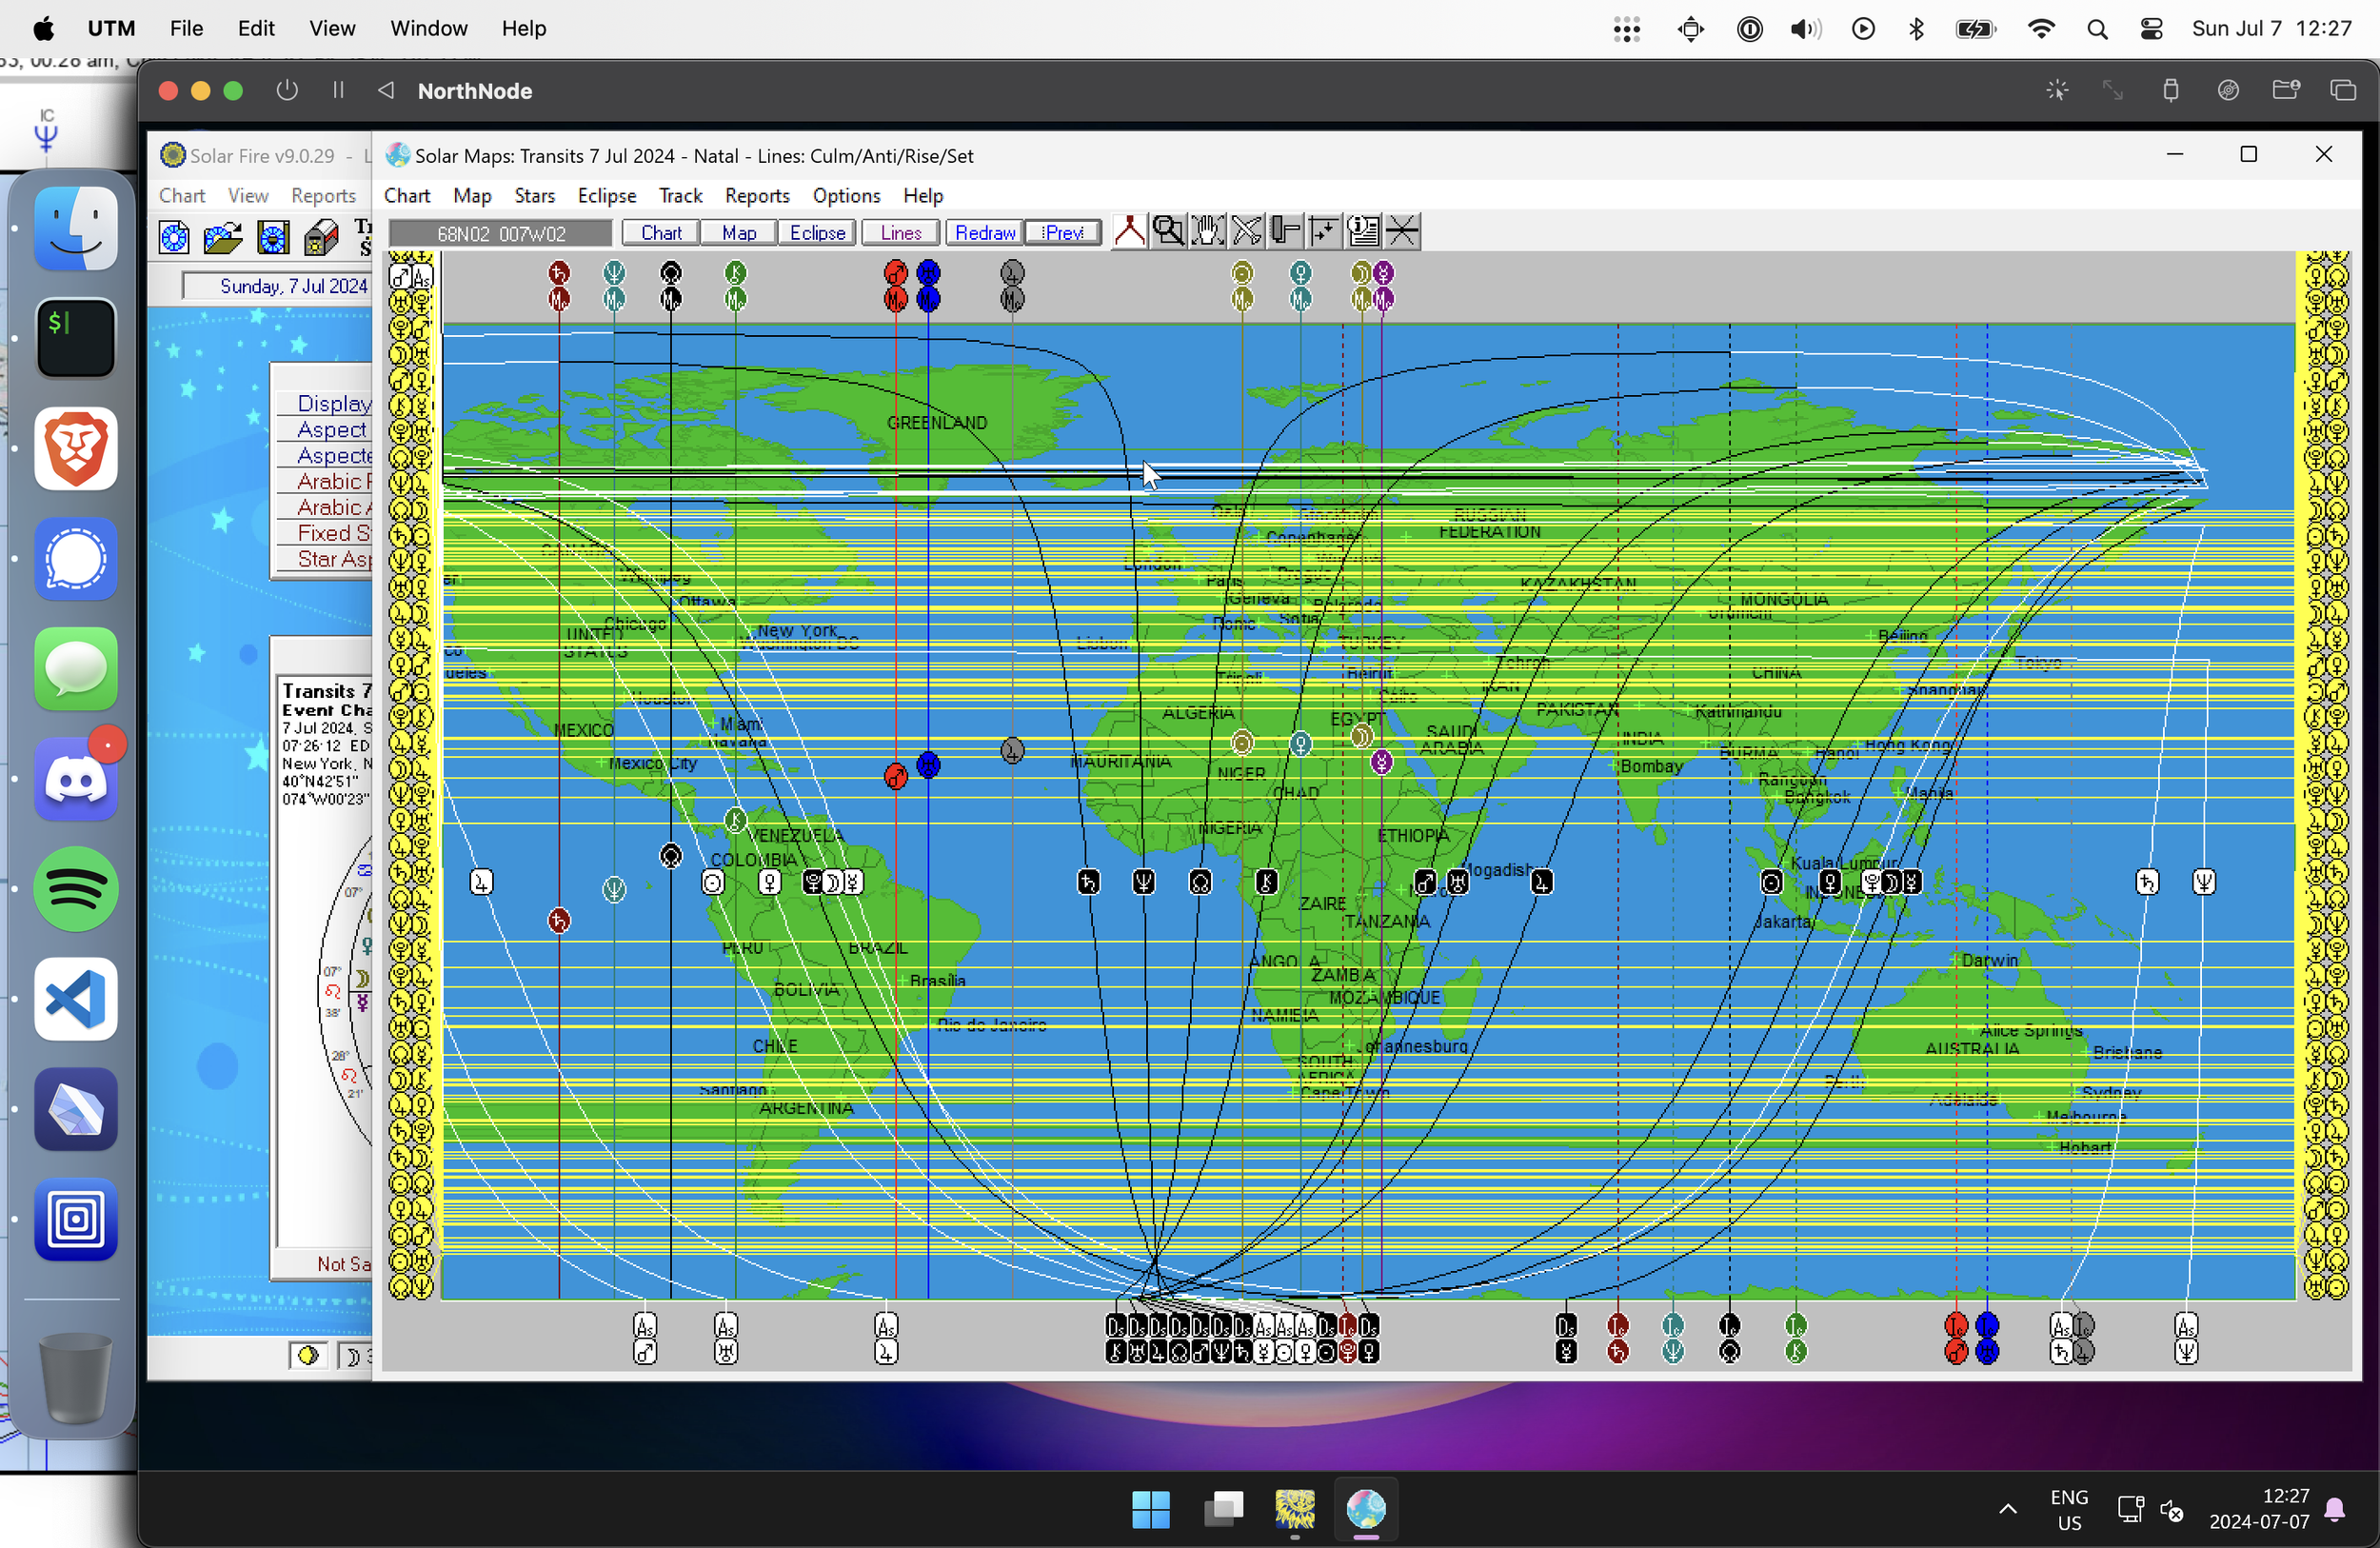Show hidden tray icons chevron in taskbar
The height and width of the screenshot is (1548, 2380).
(2007, 1509)
